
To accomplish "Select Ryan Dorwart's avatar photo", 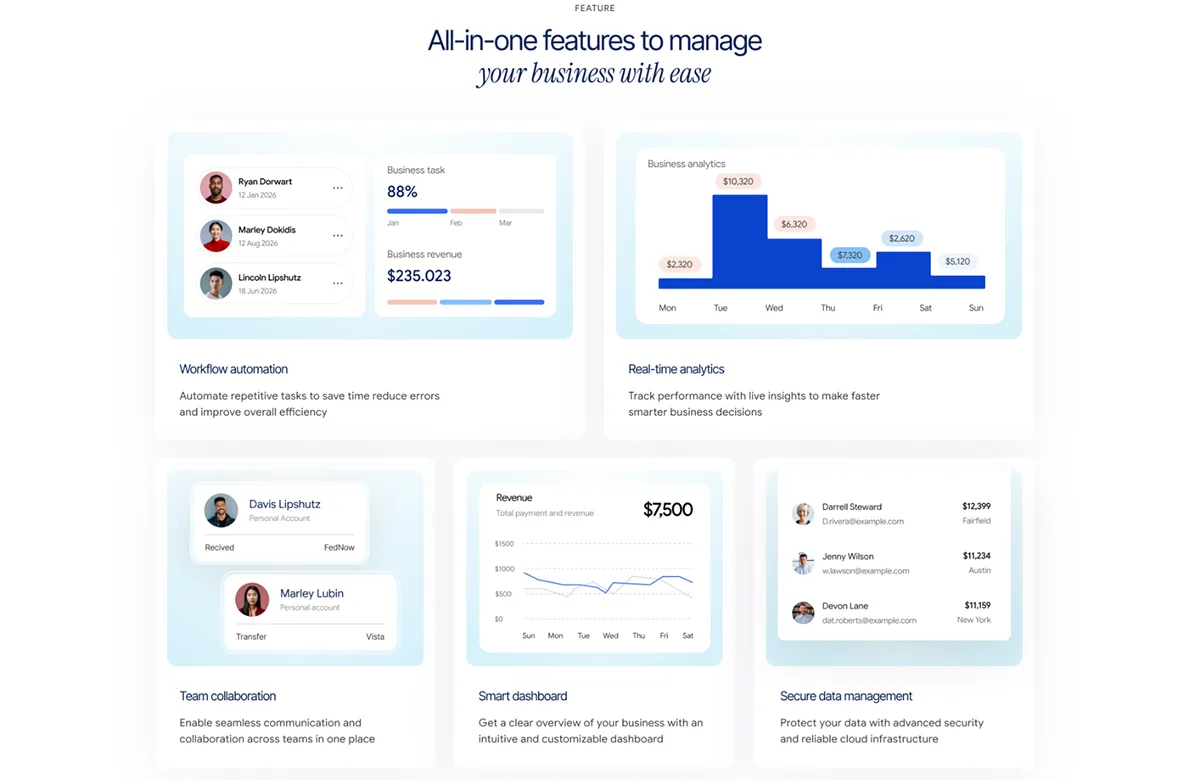I will pyautogui.click(x=216, y=187).
